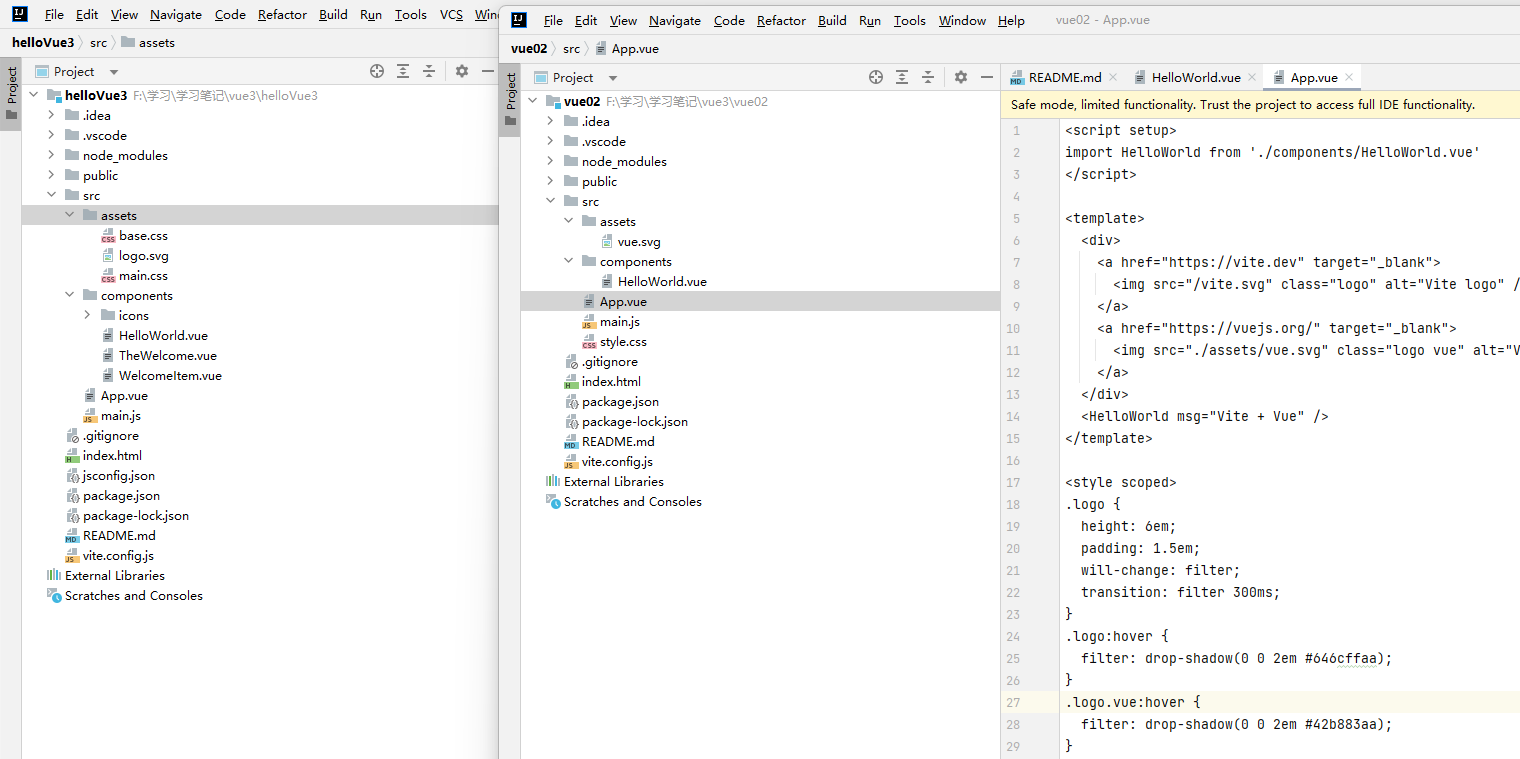This screenshot has width=1520, height=759.
Task: Close the App.vue editor tab
Action: pos(1349,77)
